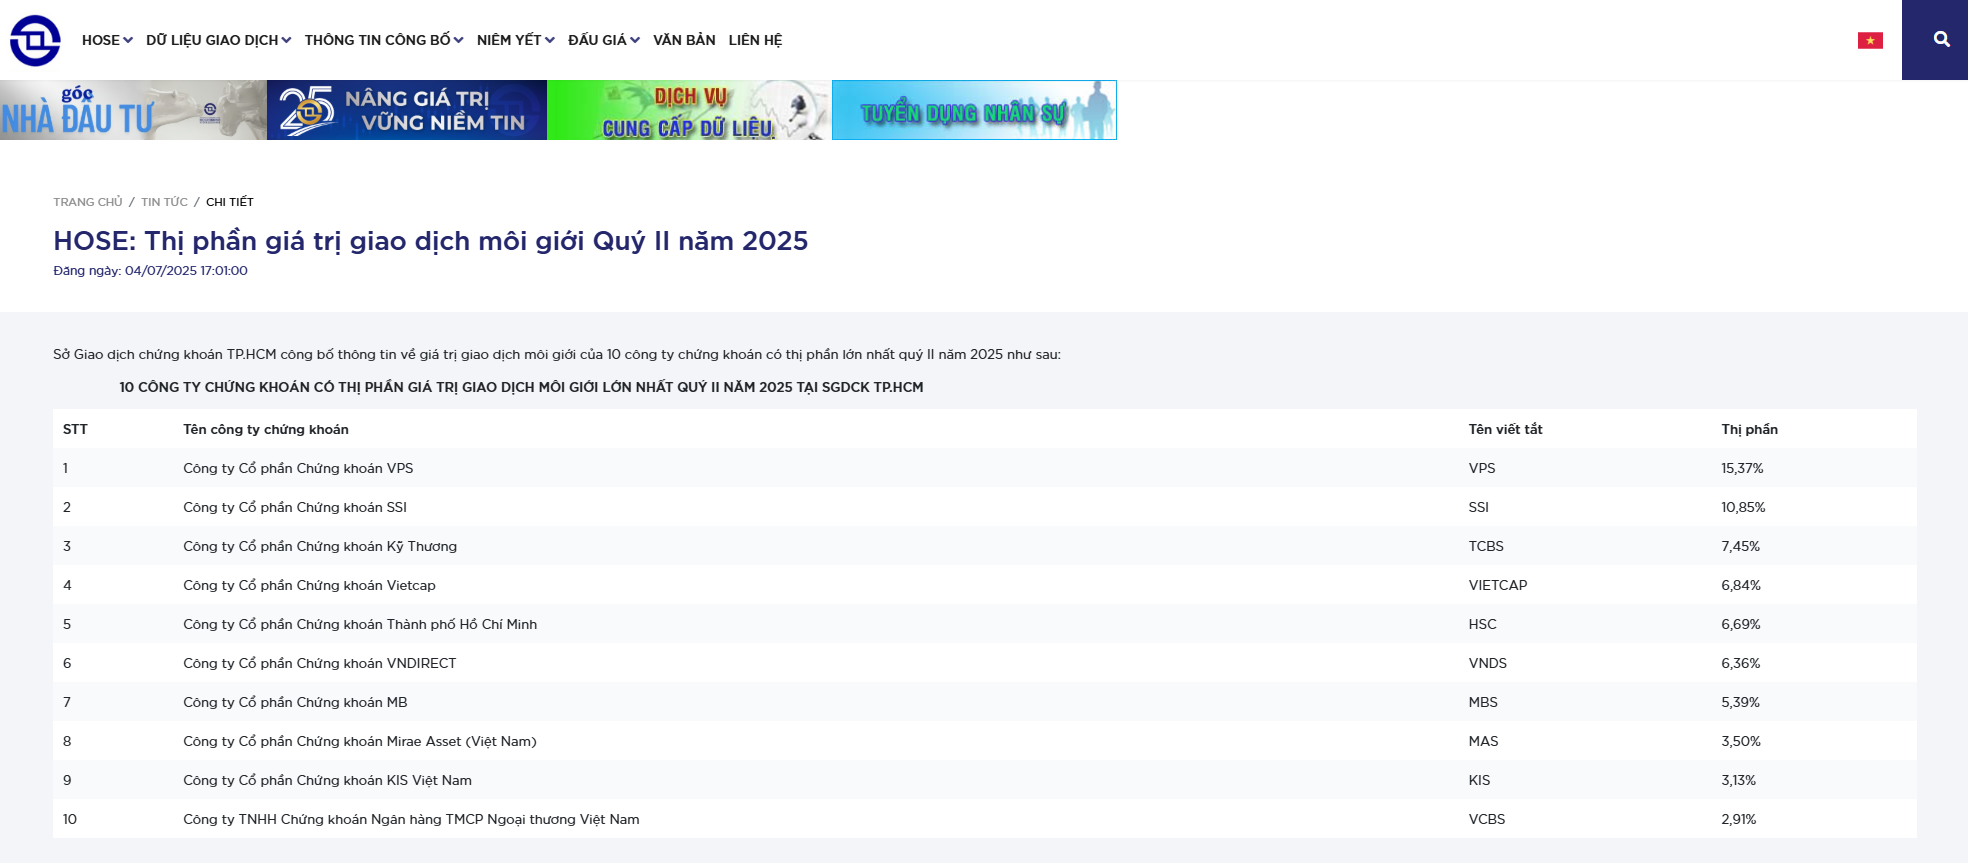Click the 3,13% market share value
The width and height of the screenshot is (1968, 863).
1738,780
